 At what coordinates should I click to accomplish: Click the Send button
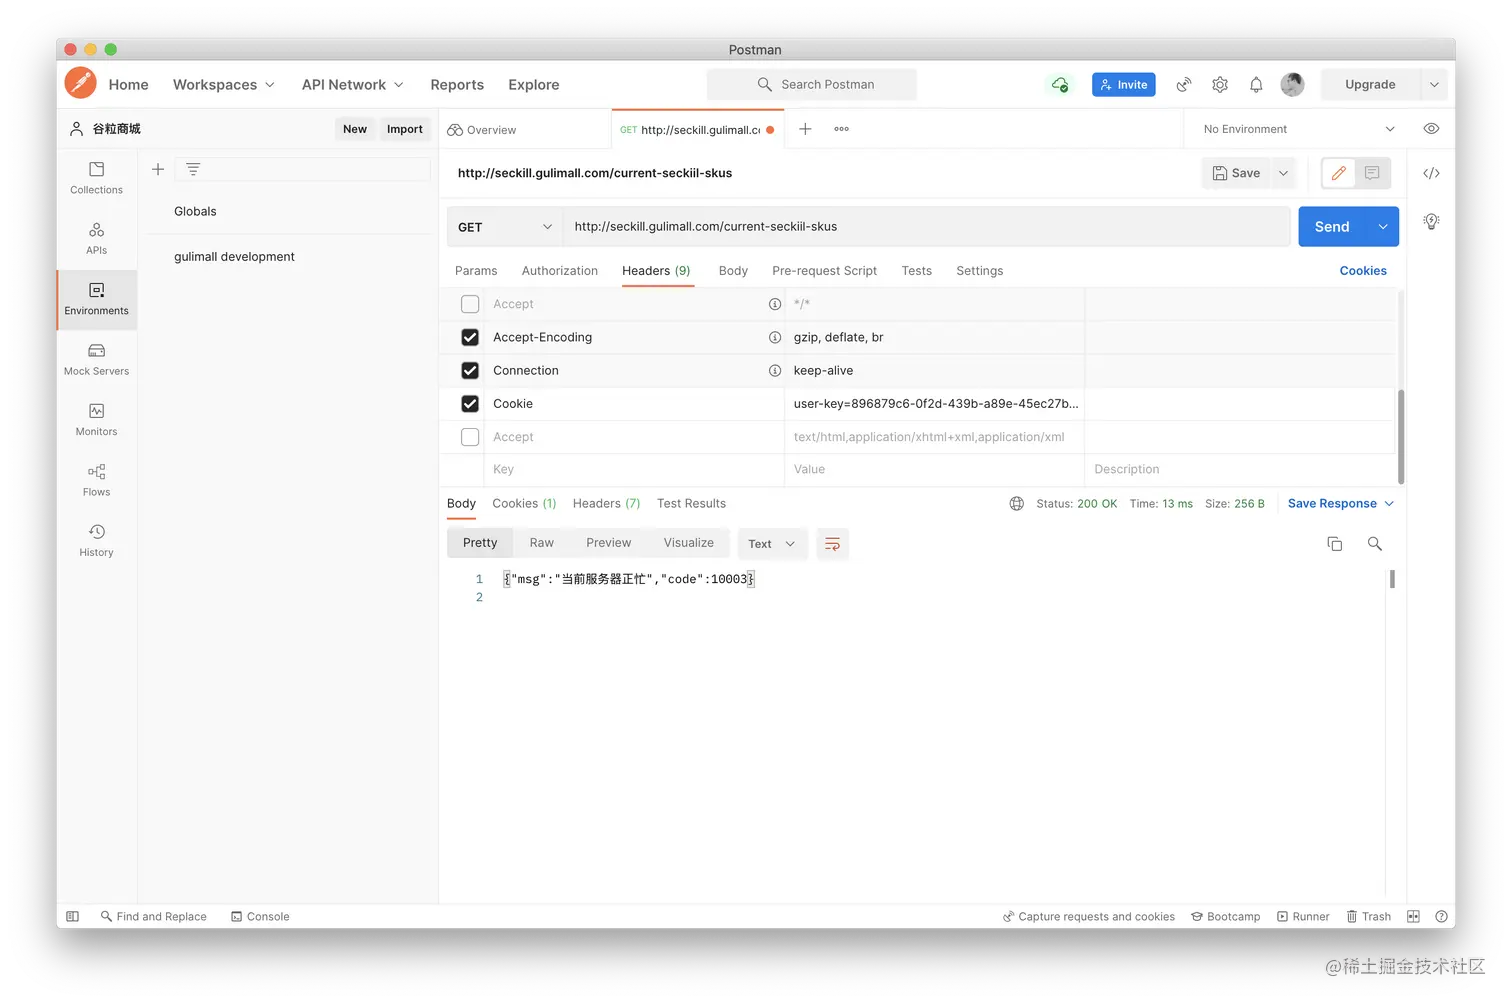1332,227
